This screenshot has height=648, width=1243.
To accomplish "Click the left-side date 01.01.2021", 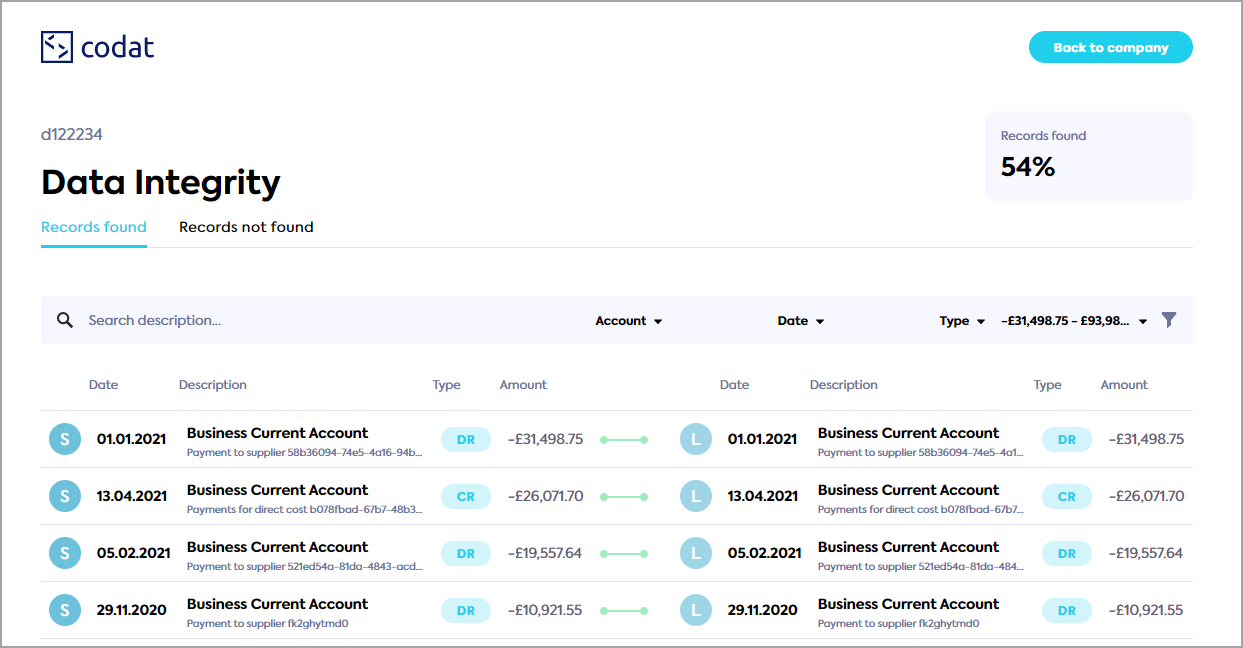I will [x=132, y=440].
